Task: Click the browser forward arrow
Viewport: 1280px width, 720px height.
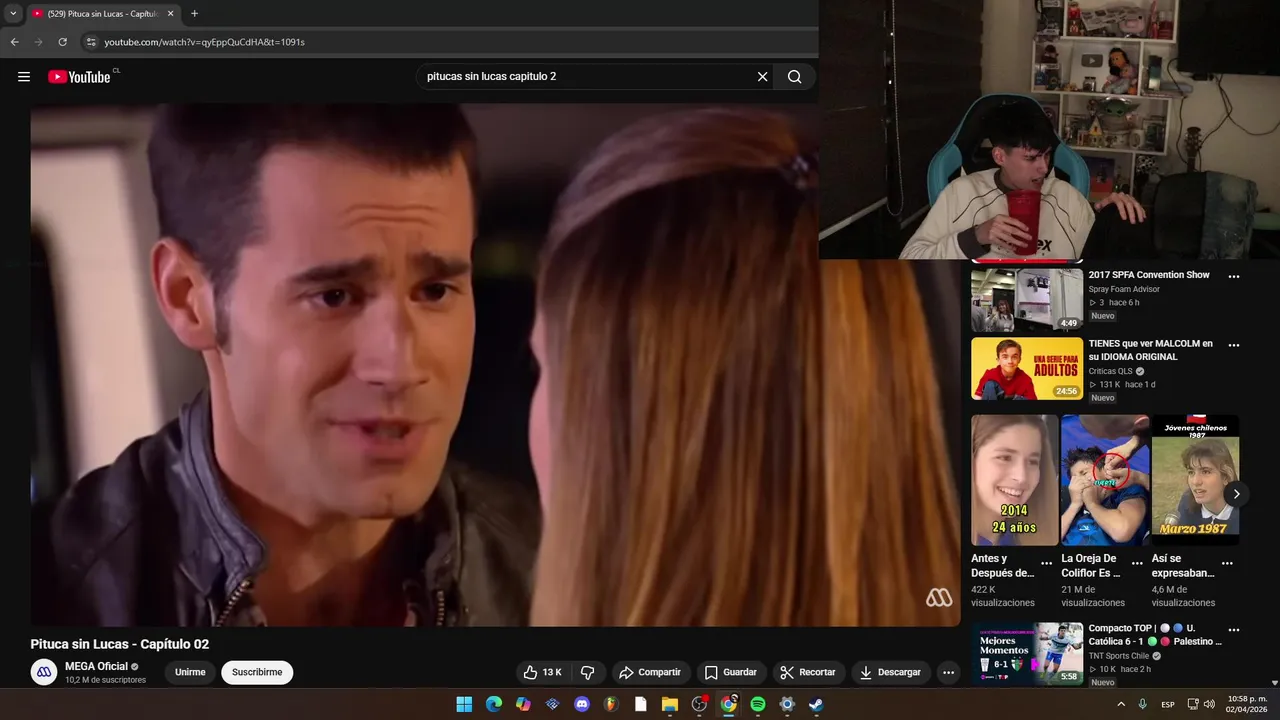Action: (x=38, y=42)
